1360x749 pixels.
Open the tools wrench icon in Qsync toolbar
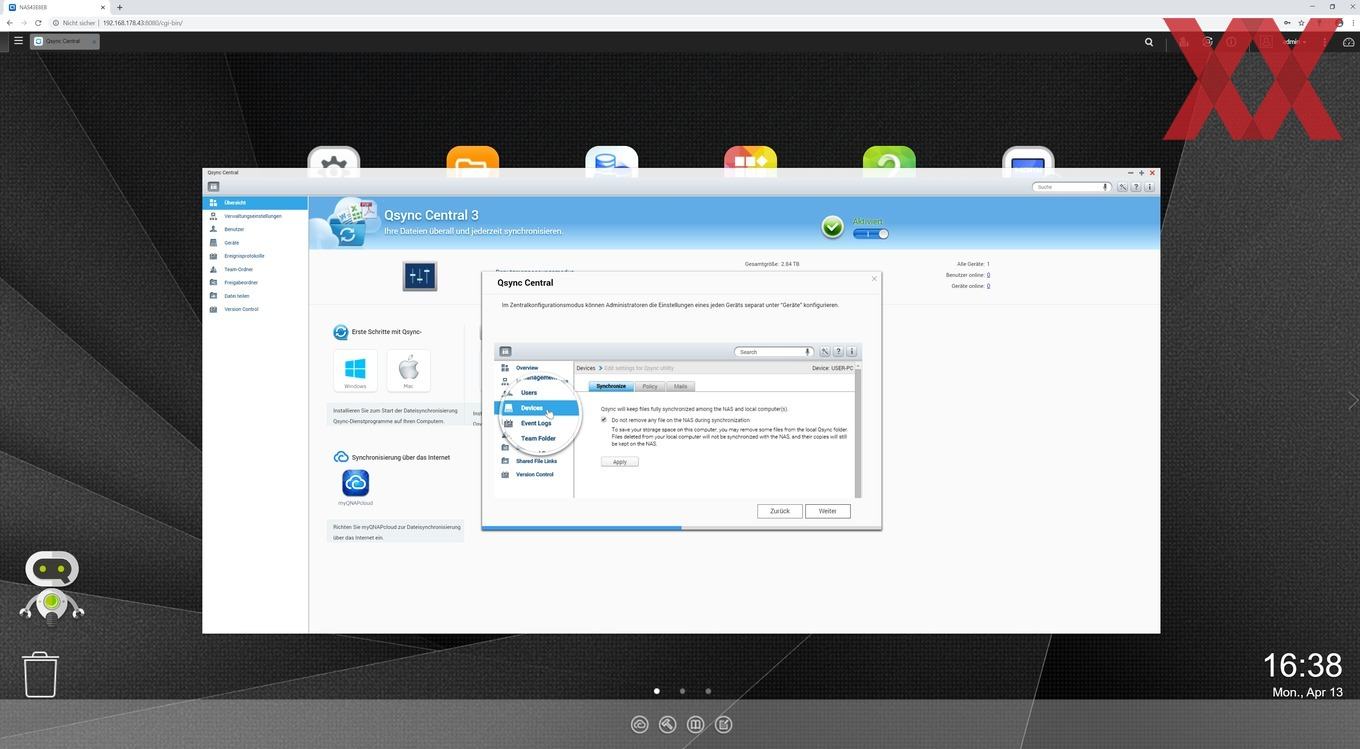1123,187
